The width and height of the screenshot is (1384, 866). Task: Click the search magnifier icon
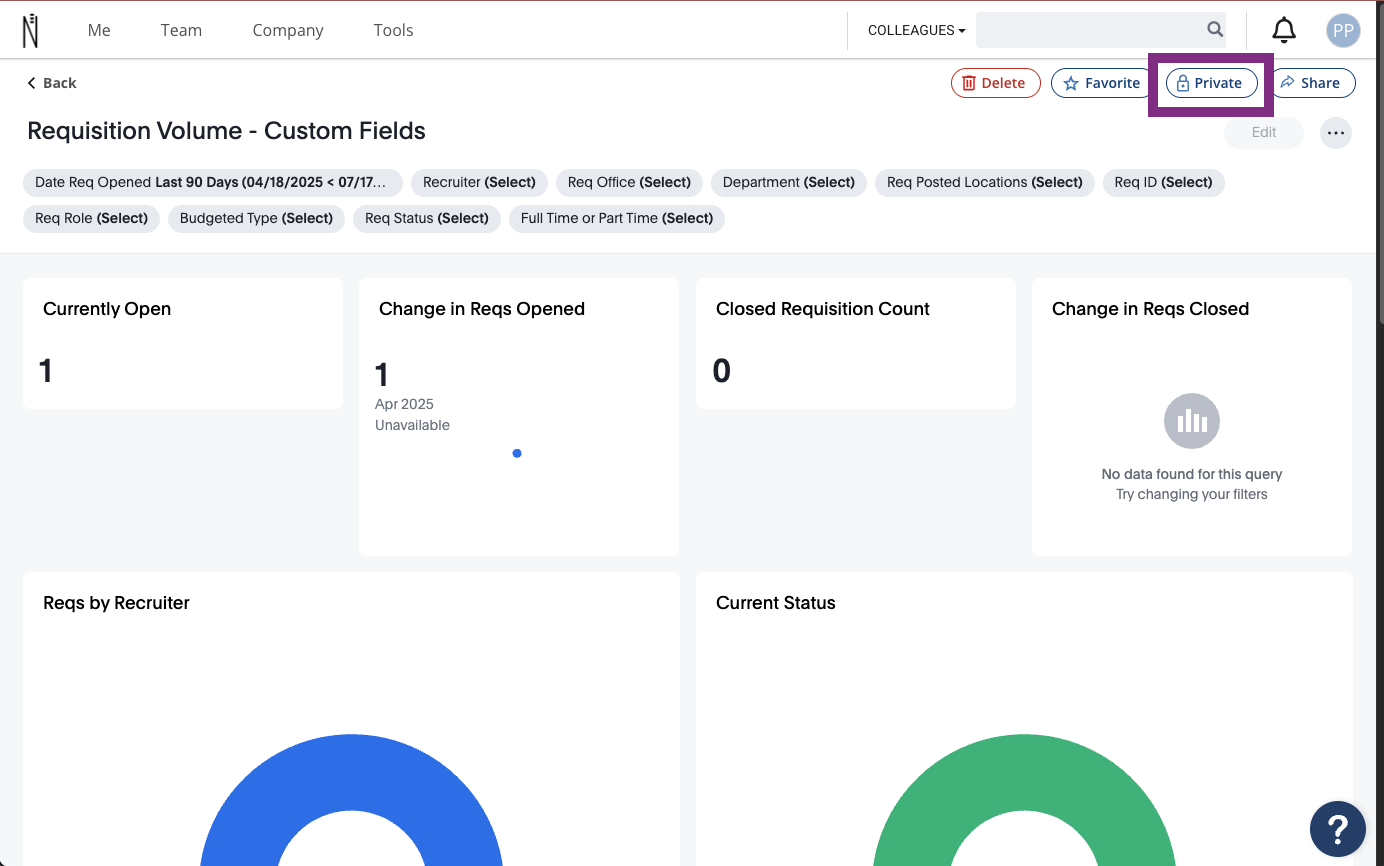point(1215,29)
